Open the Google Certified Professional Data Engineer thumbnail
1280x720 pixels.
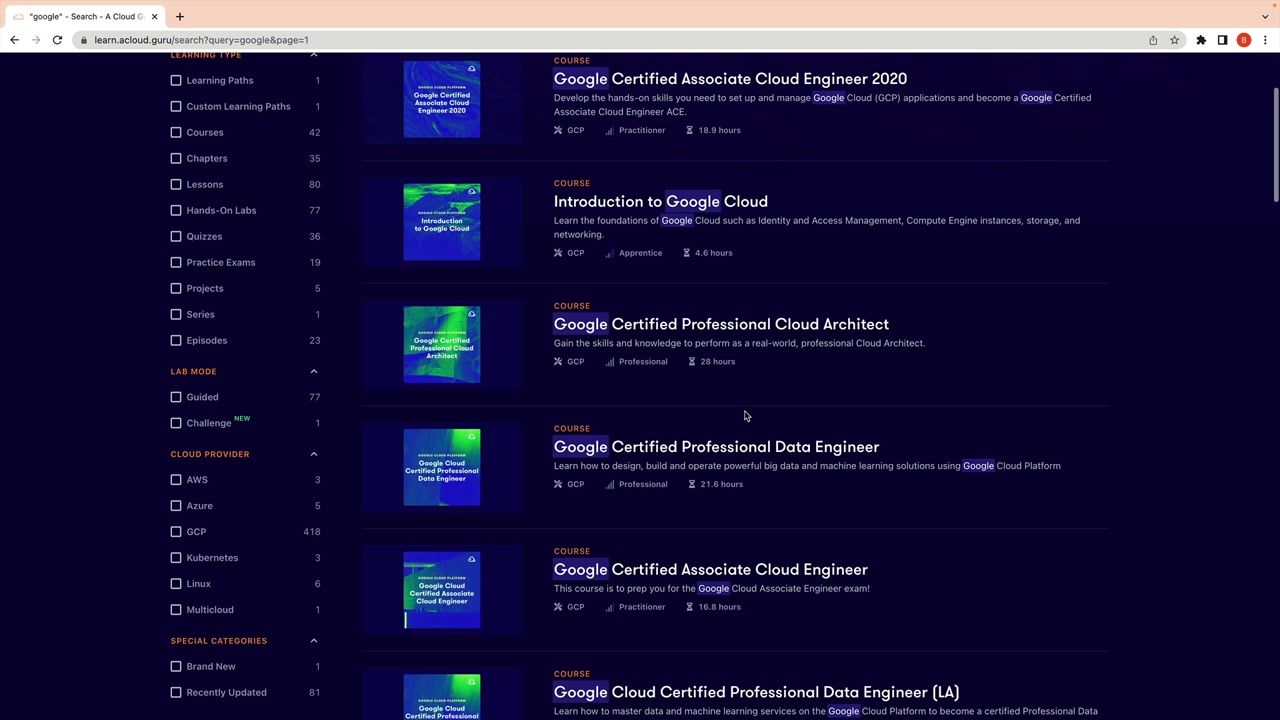click(x=442, y=467)
